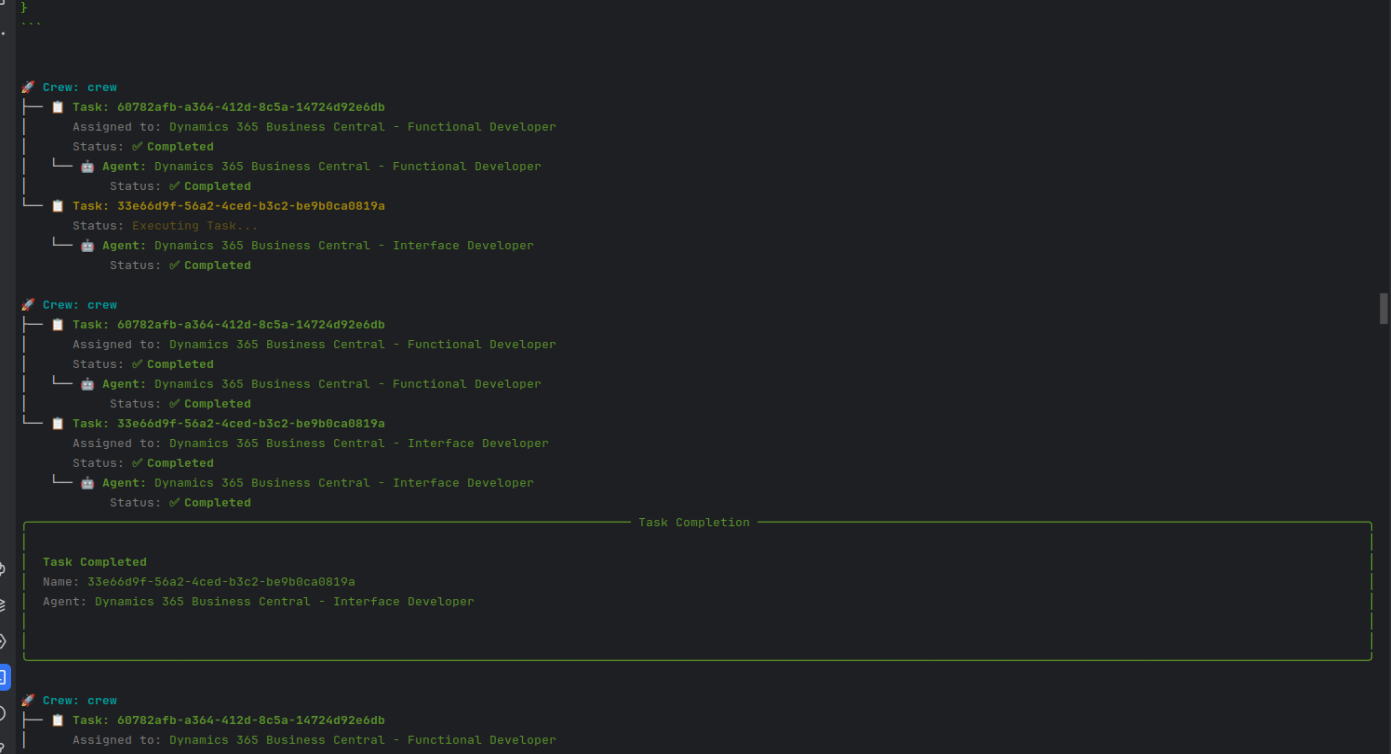Click robot icon under Executing Task status
The height and width of the screenshot is (754, 1391).
pyautogui.click(x=87, y=246)
